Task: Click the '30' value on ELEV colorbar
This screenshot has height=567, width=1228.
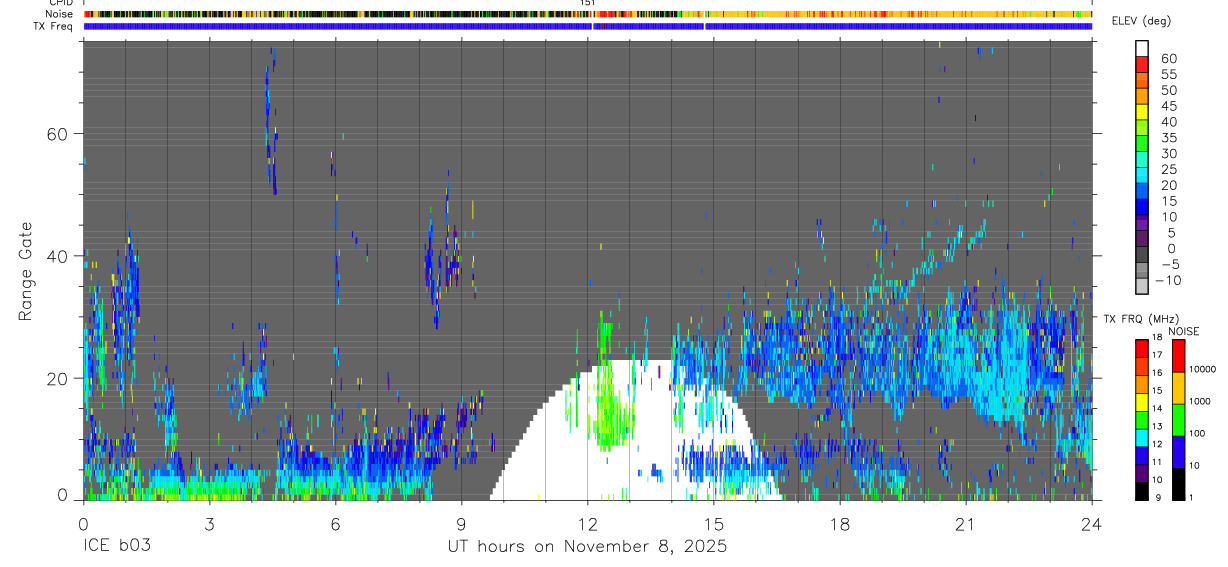Action: pos(1168,154)
